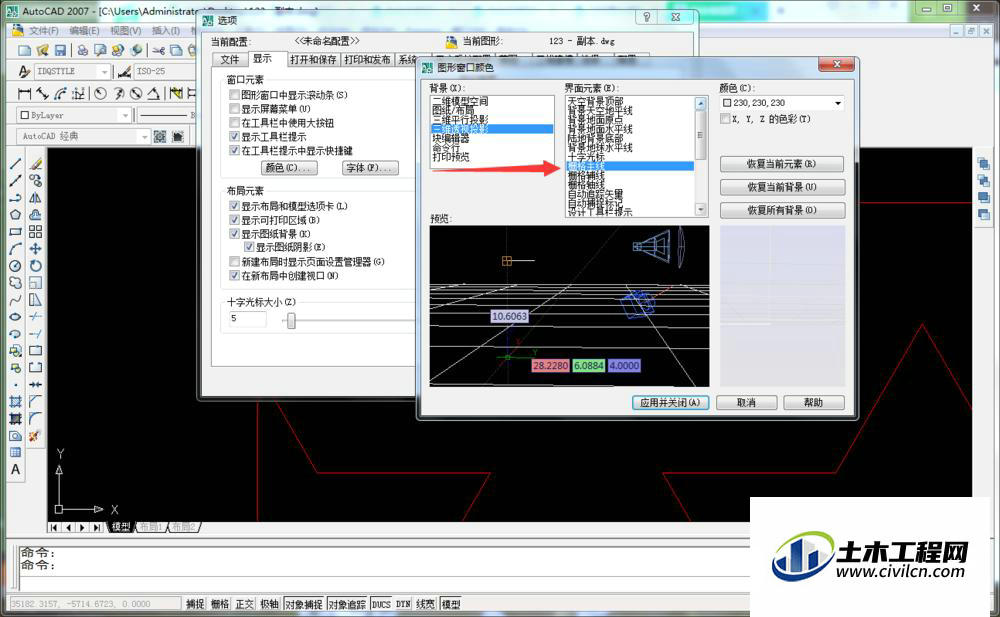
Task: Open the 视图(V) menu
Action: point(126,31)
